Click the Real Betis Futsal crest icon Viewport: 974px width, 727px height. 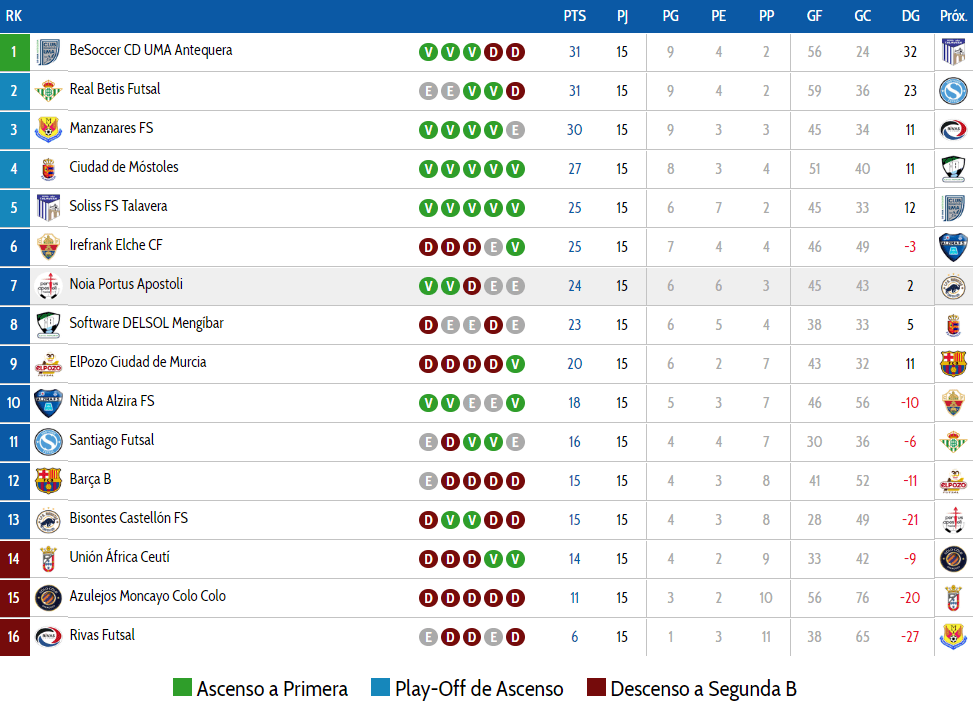(x=48, y=90)
